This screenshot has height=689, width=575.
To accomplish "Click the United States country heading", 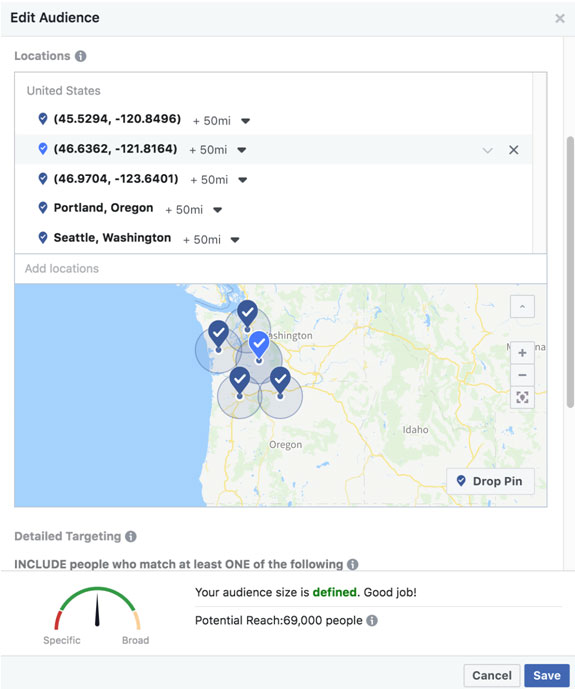I will (x=64, y=91).
